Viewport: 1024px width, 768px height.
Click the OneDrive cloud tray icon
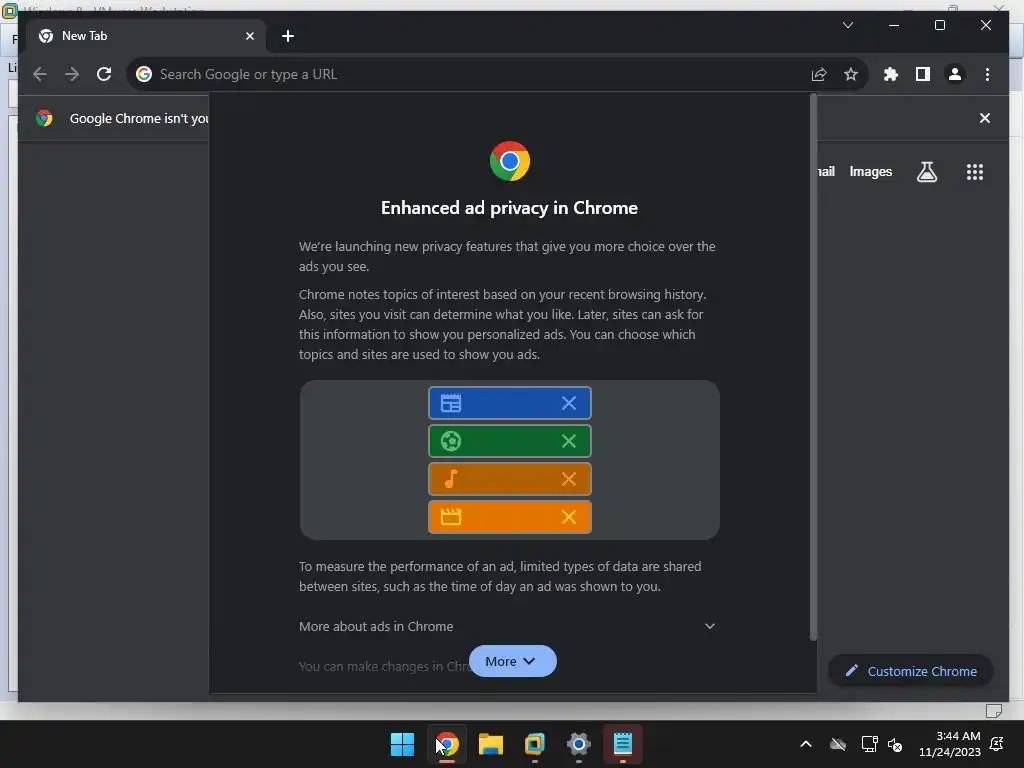[x=838, y=744]
